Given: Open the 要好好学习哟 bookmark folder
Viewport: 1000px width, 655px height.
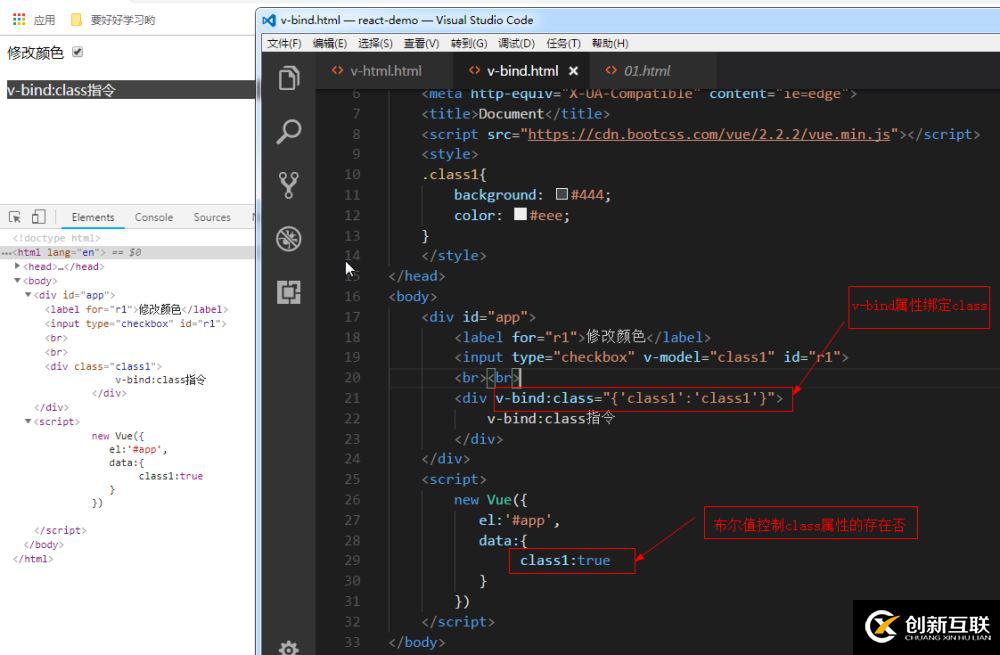Looking at the screenshot, I should (114, 20).
